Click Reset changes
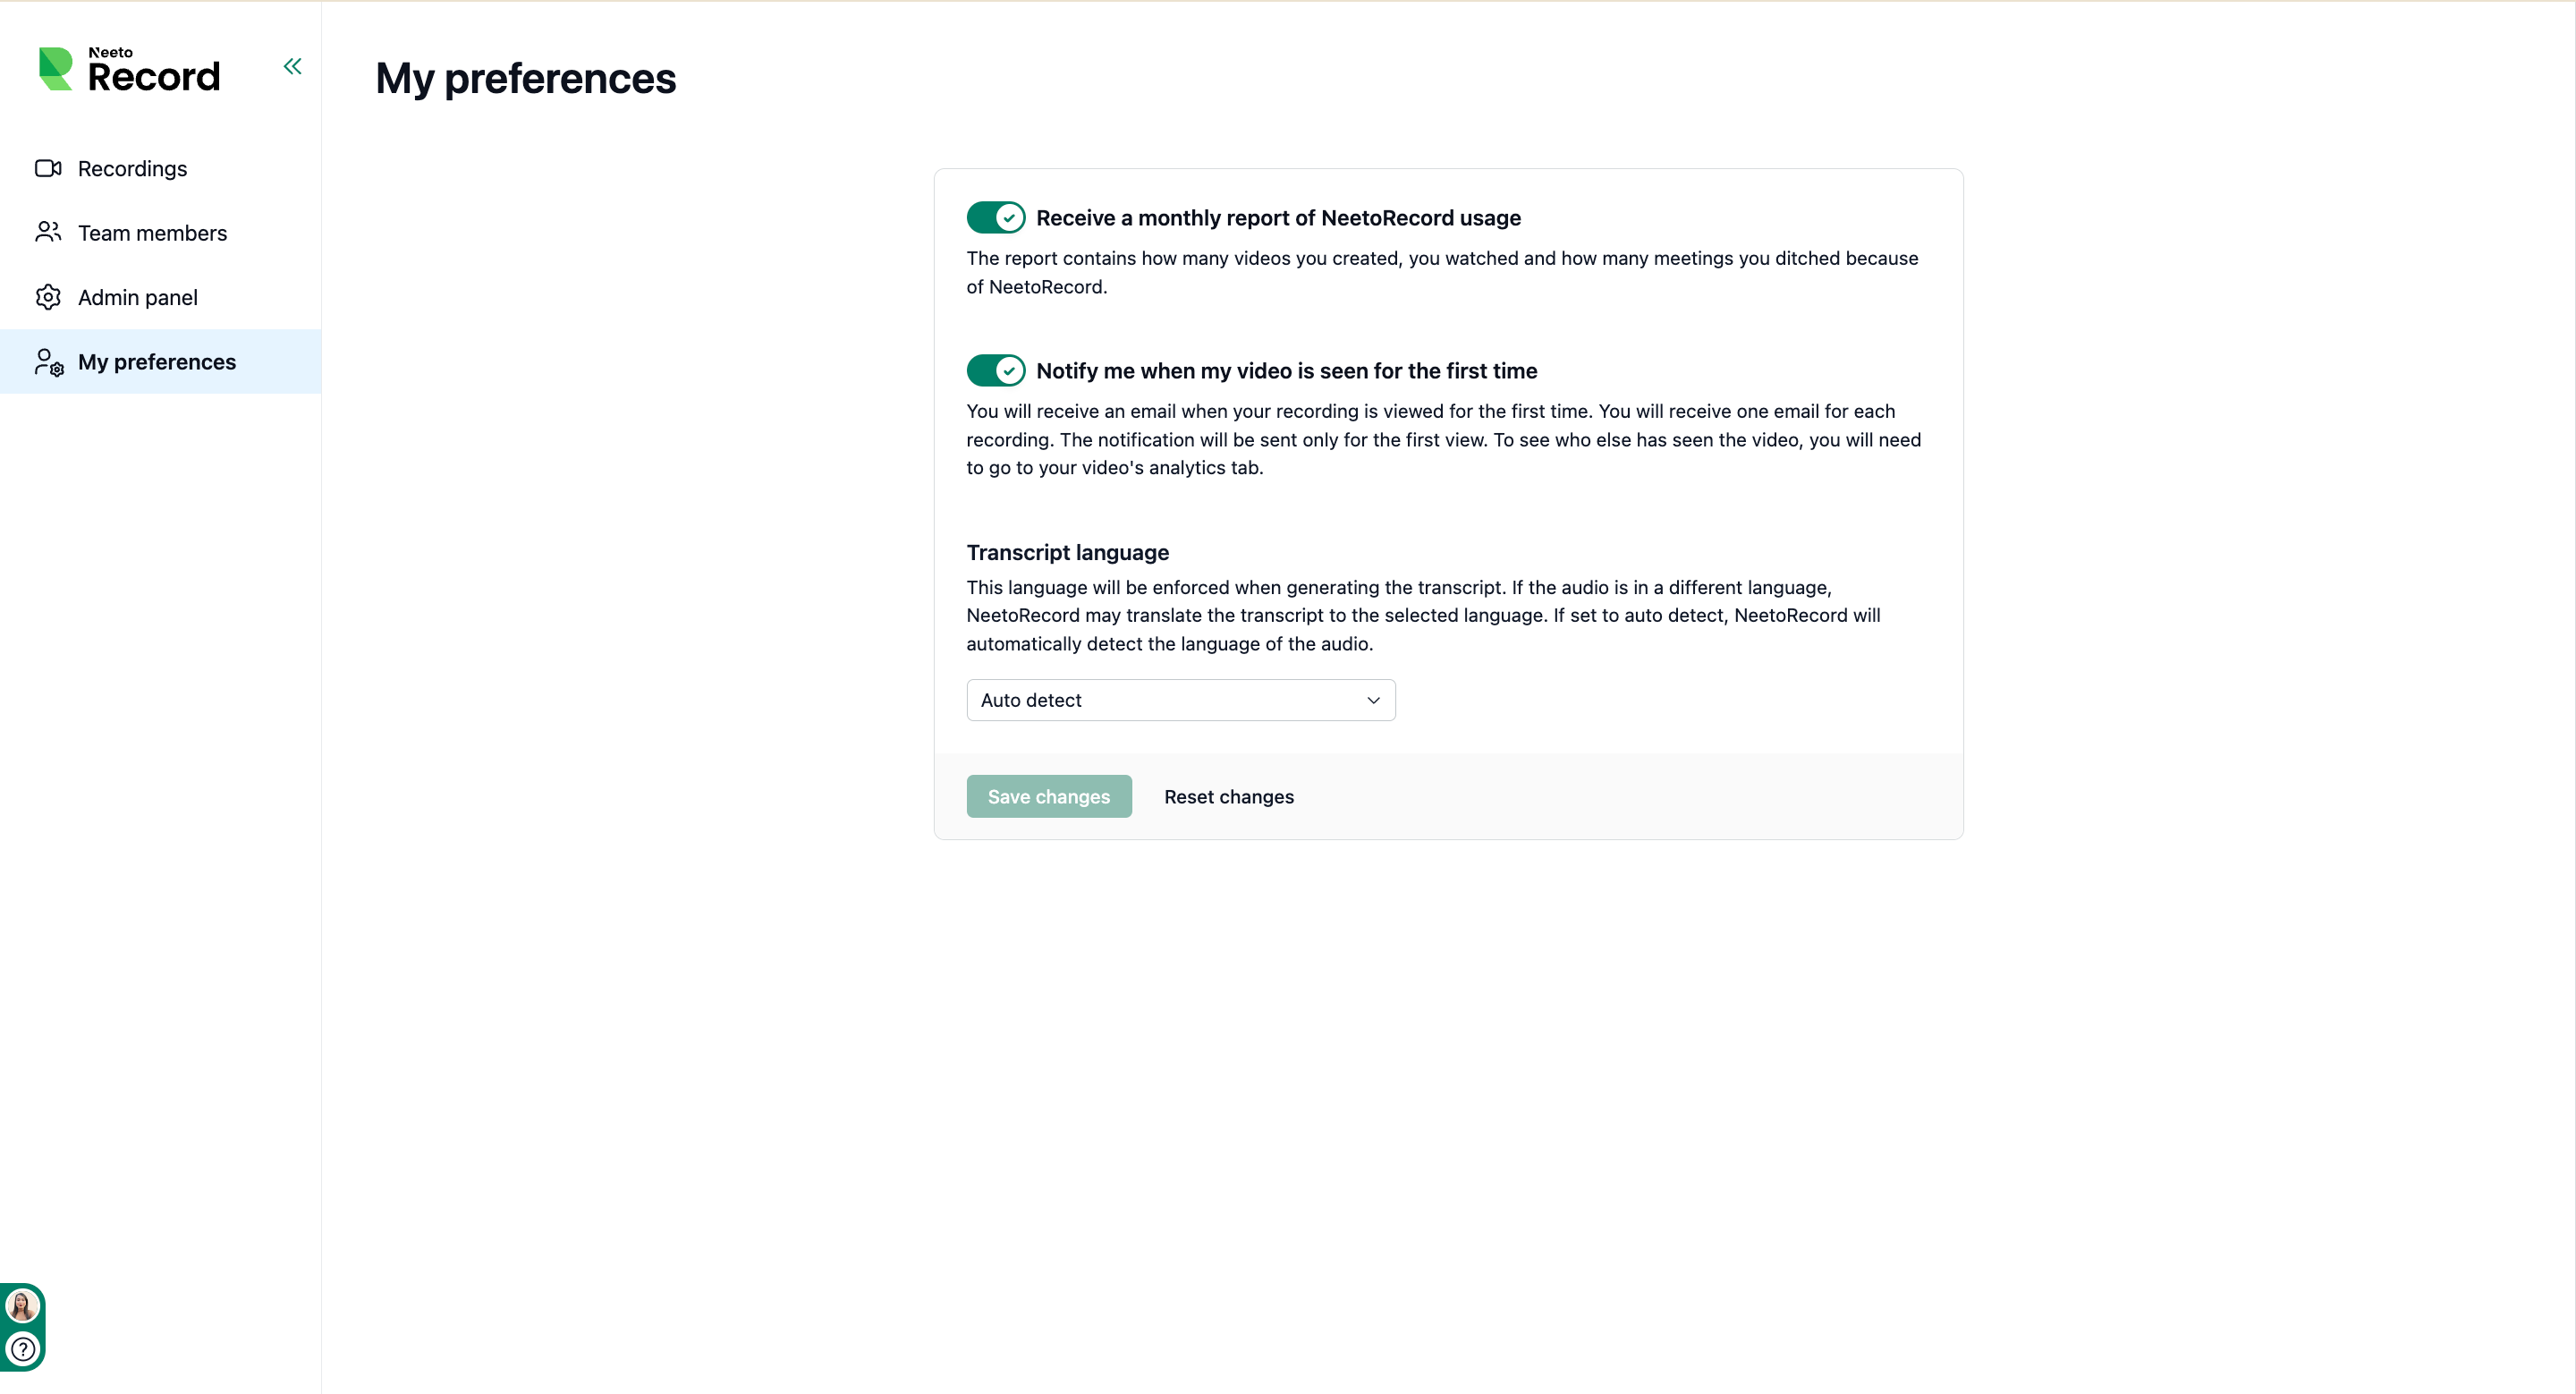The height and width of the screenshot is (1394, 2576). 1229,797
